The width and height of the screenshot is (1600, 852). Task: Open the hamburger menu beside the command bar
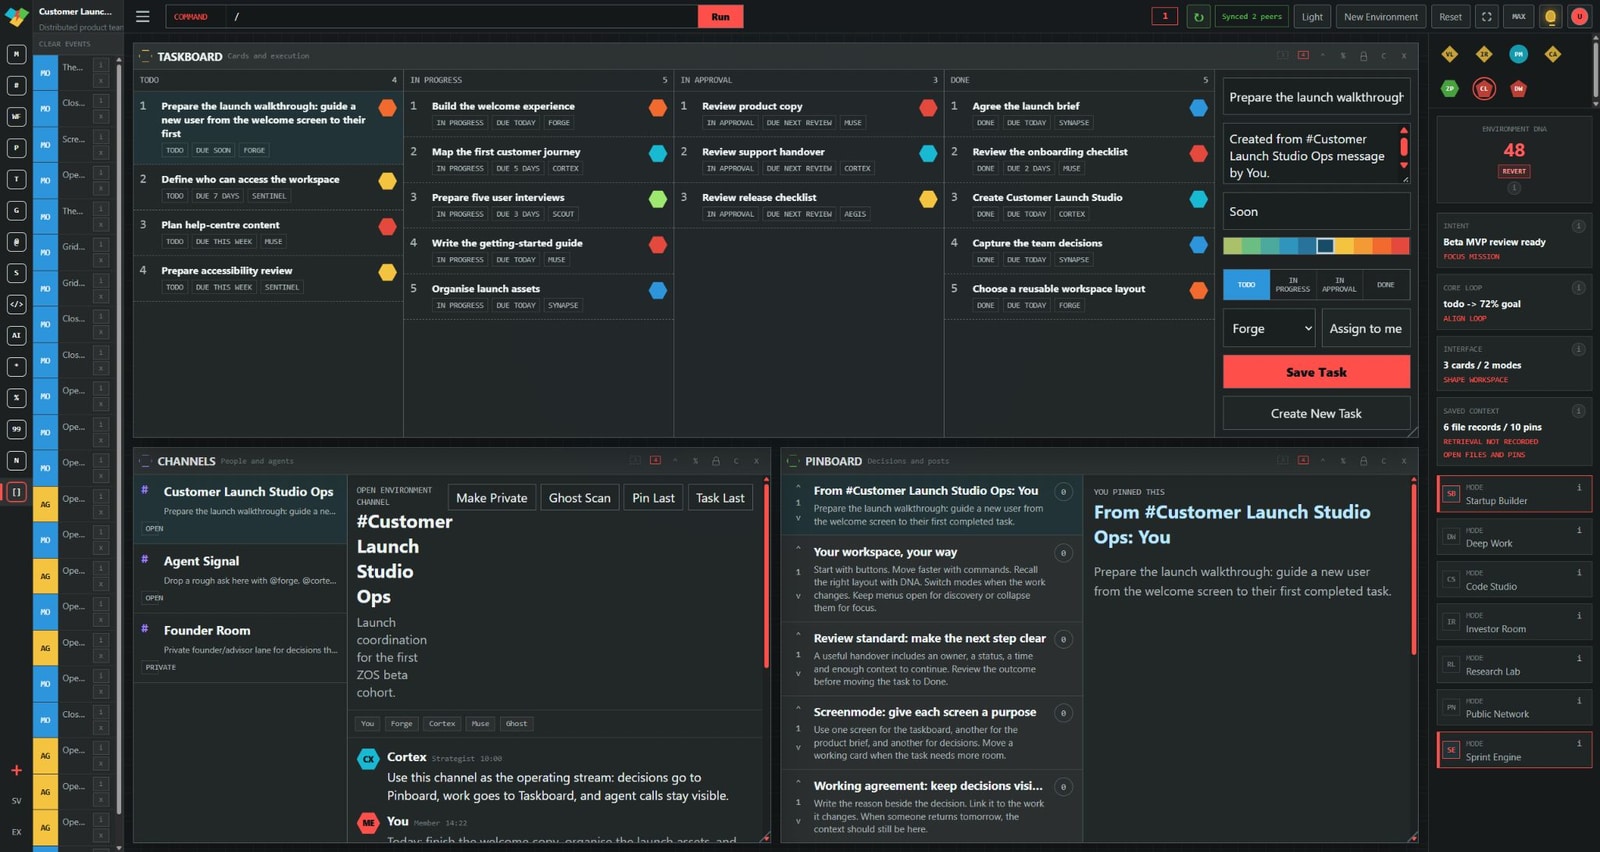(143, 17)
